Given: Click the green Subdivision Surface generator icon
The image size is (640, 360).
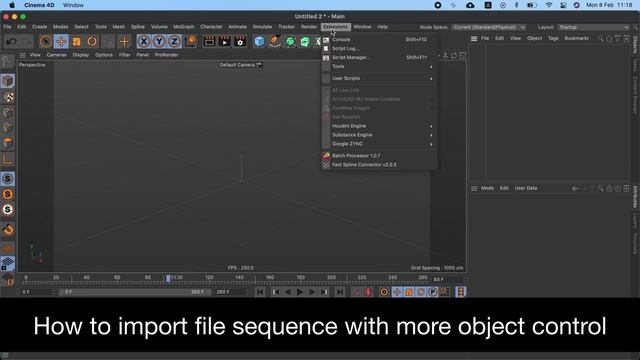Looking at the screenshot, I should coord(290,42).
